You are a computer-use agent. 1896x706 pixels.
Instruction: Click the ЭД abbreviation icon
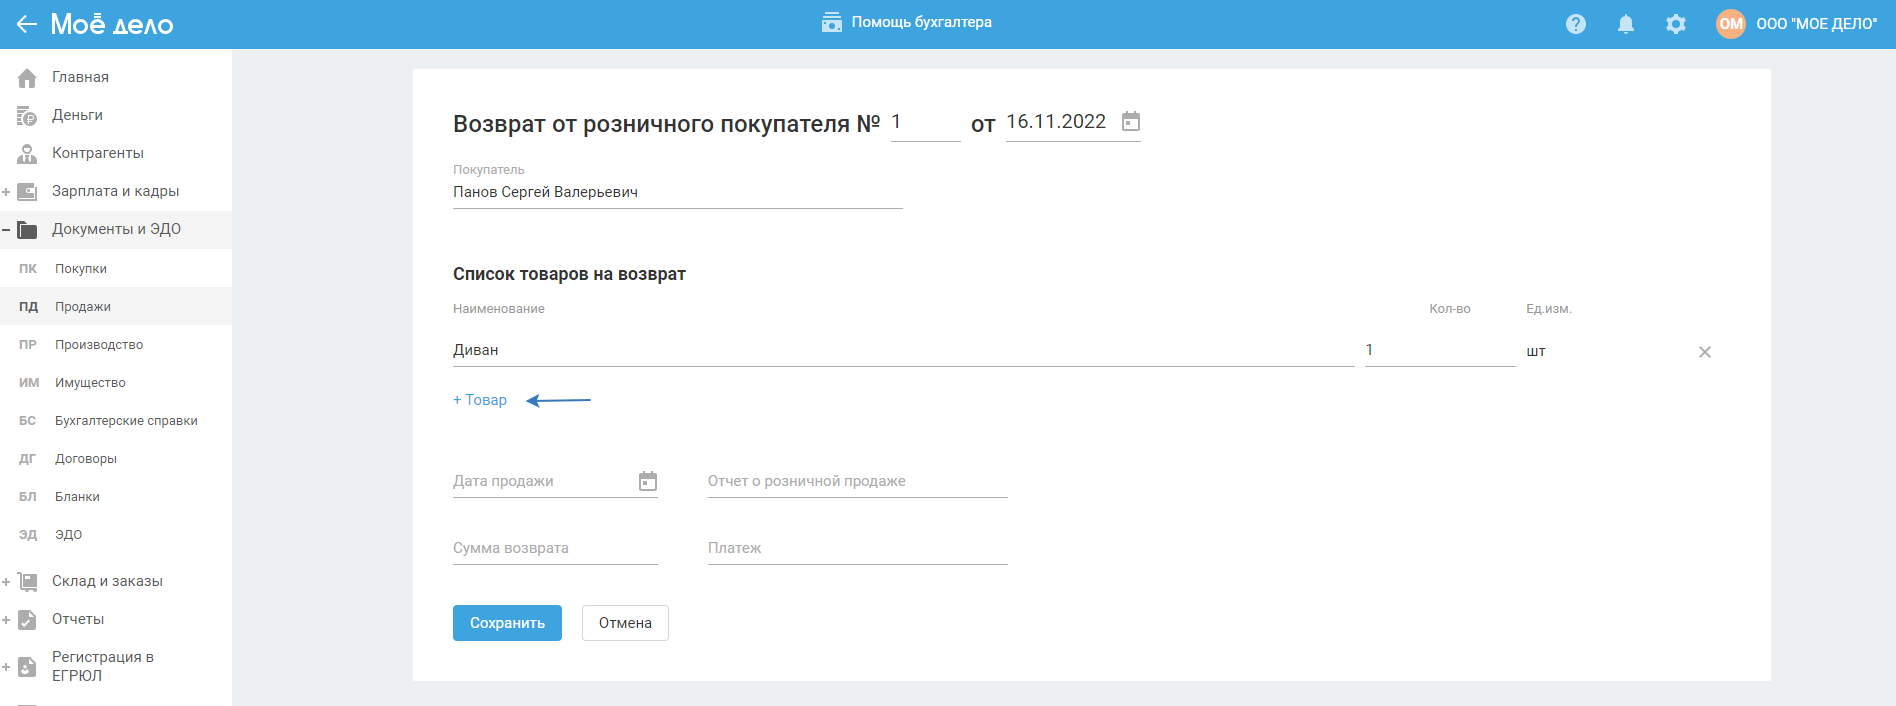tap(28, 535)
